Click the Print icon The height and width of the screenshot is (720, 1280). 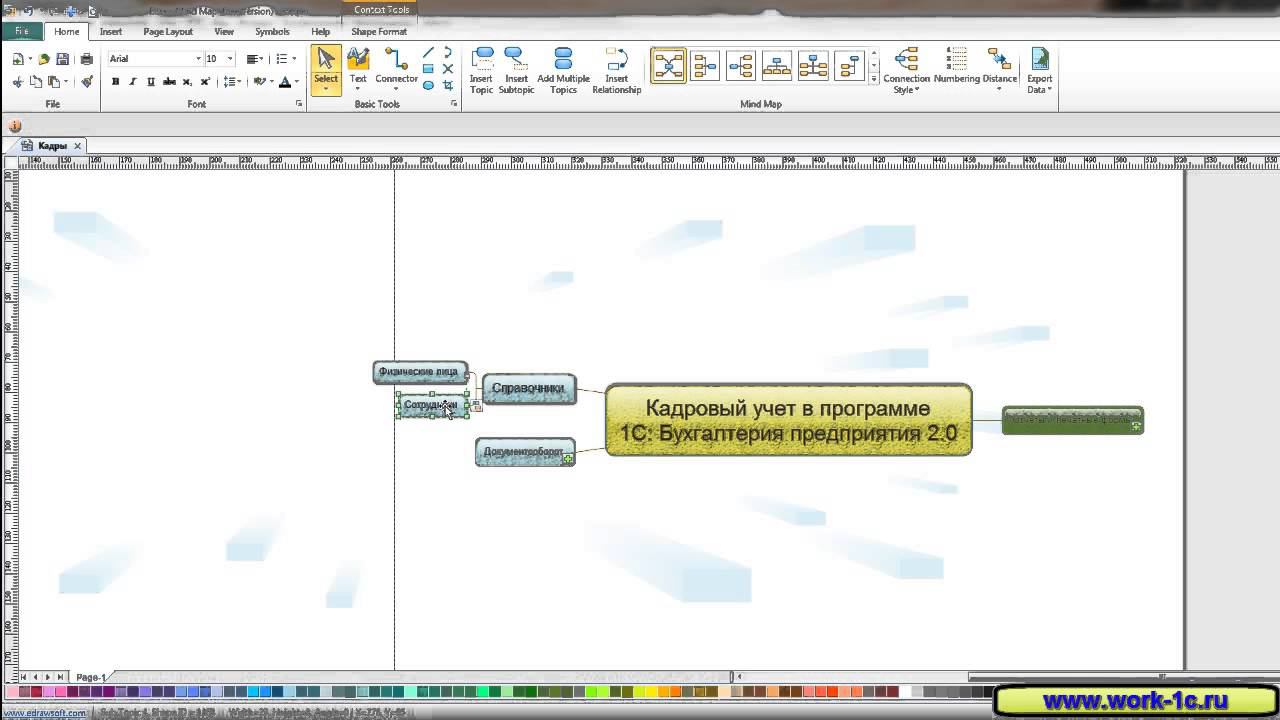point(86,59)
